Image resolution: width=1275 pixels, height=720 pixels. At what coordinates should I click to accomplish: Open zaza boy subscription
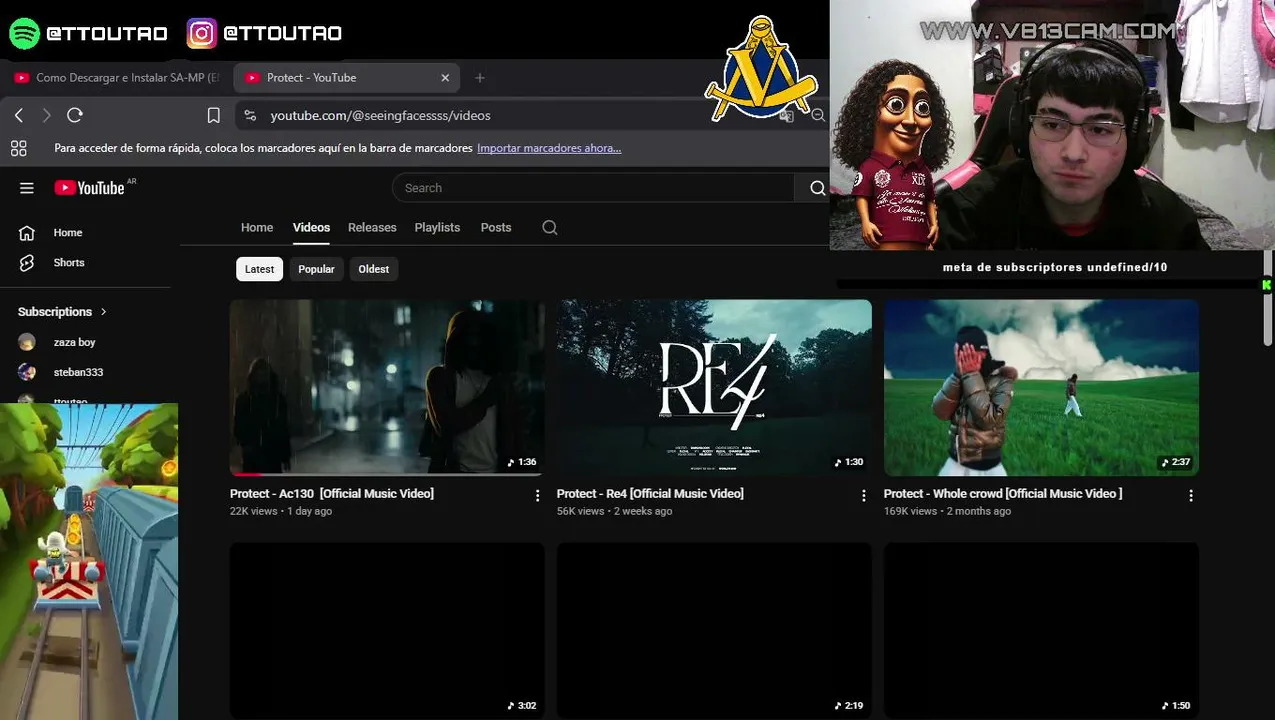[x=75, y=342]
